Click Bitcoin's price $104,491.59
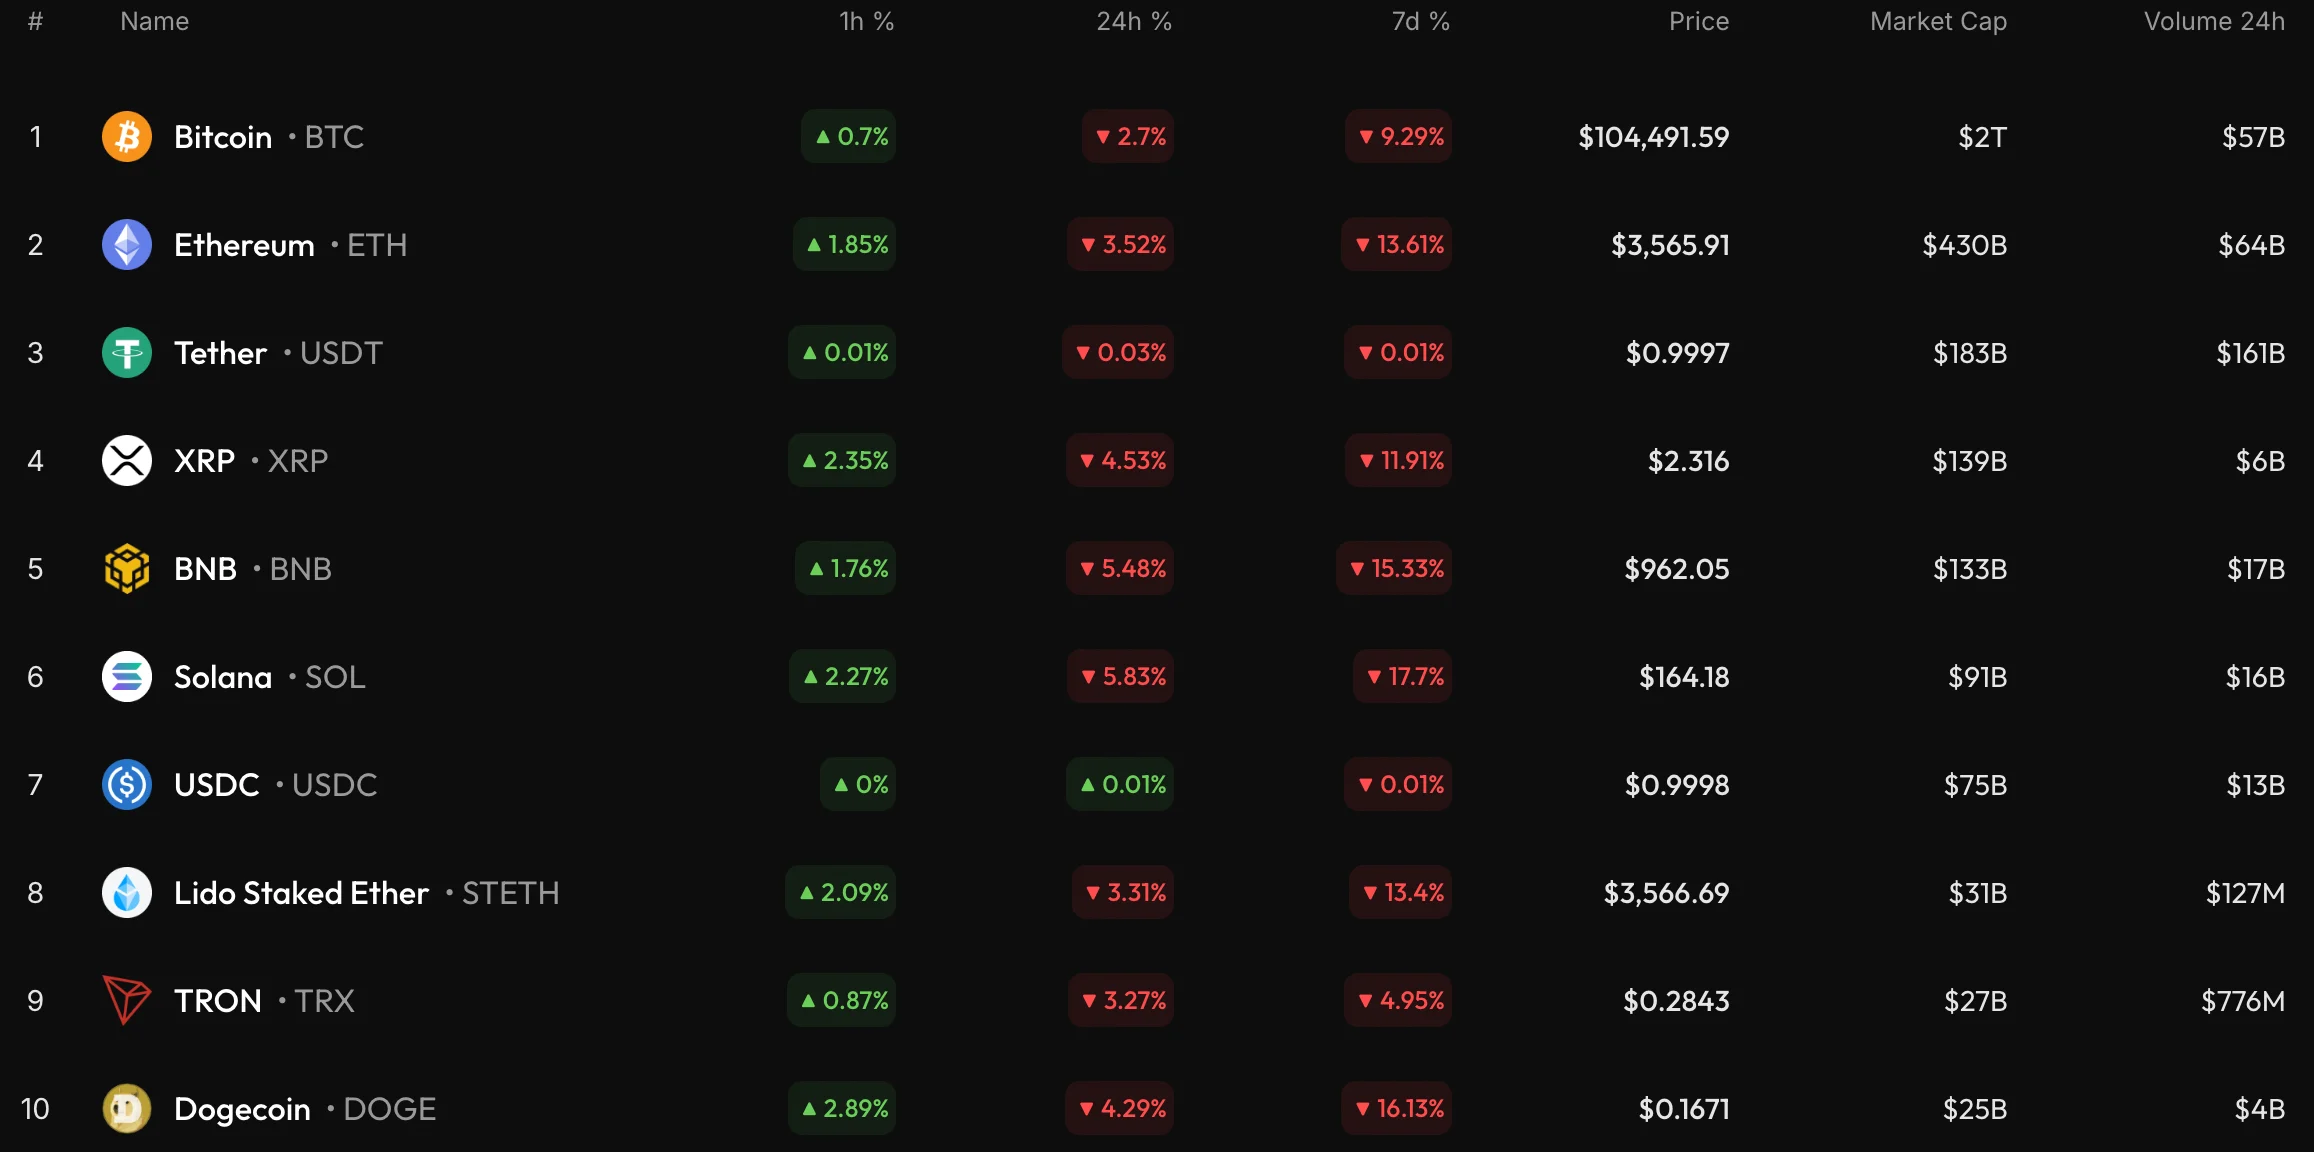 [x=1653, y=137]
